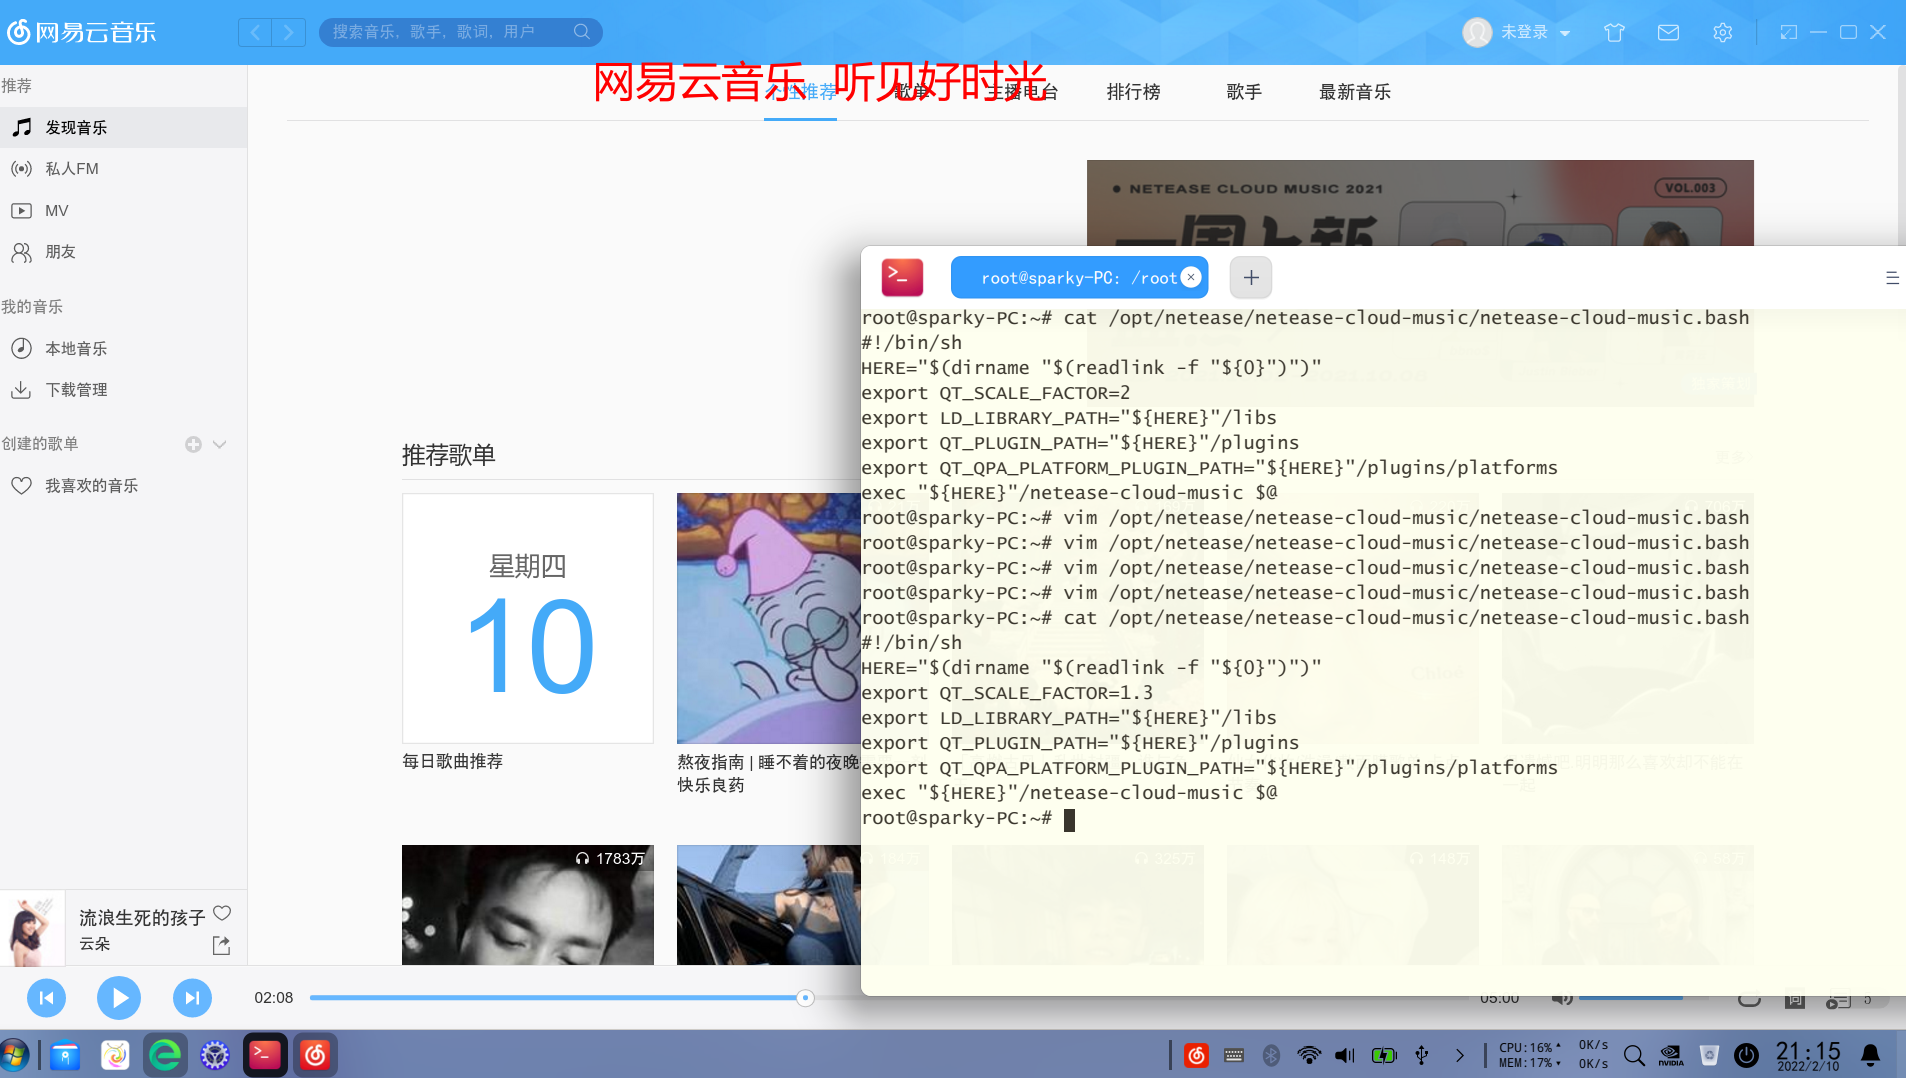Open the playlist cover with 1783万 plays
The height and width of the screenshot is (1078, 1906).
pyautogui.click(x=528, y=905)
